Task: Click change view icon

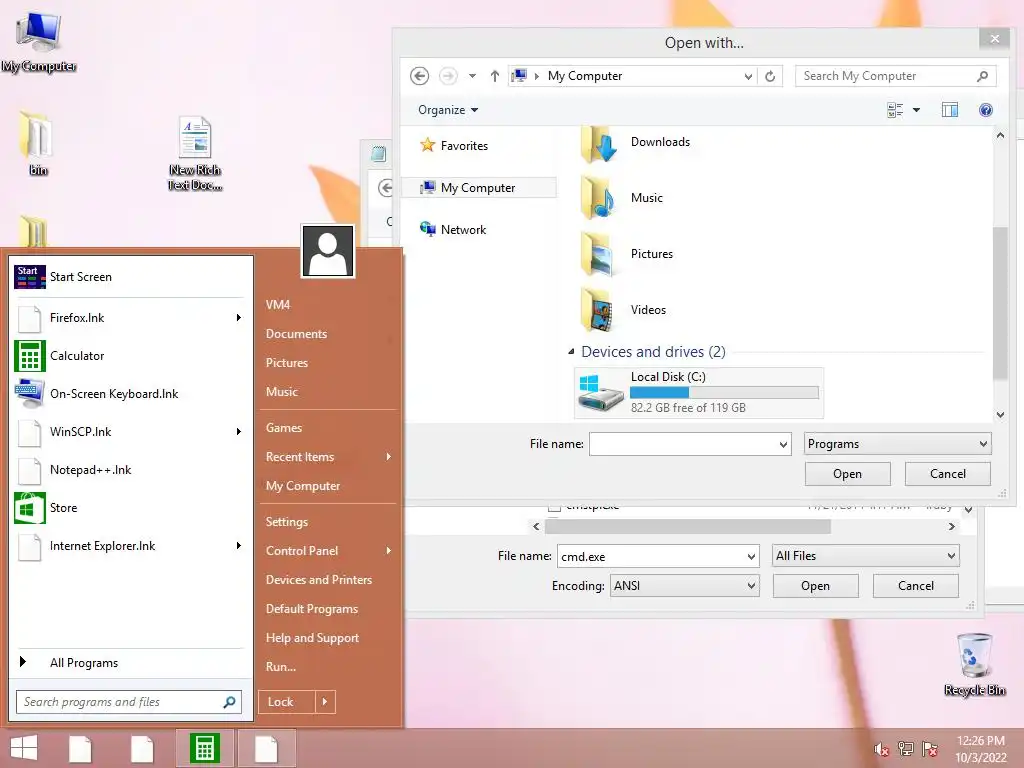Action: [895, 110]
